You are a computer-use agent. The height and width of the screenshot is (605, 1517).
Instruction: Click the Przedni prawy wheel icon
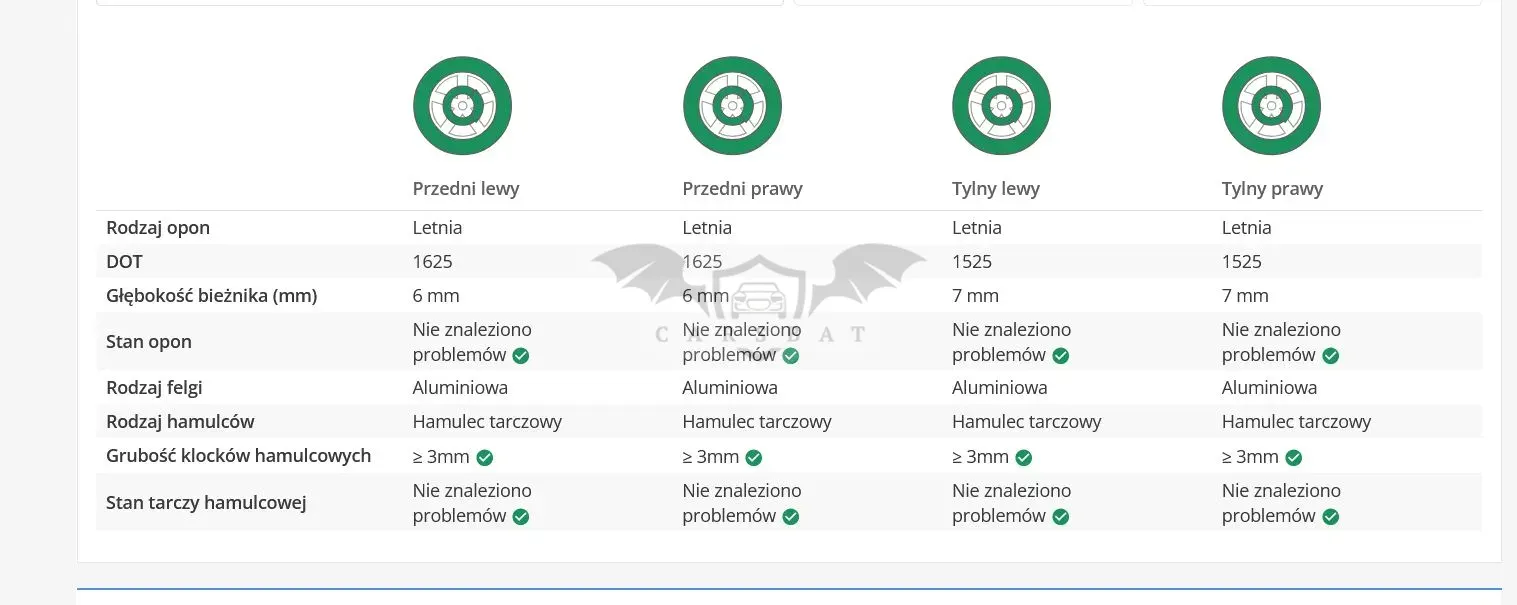(732, 106)
